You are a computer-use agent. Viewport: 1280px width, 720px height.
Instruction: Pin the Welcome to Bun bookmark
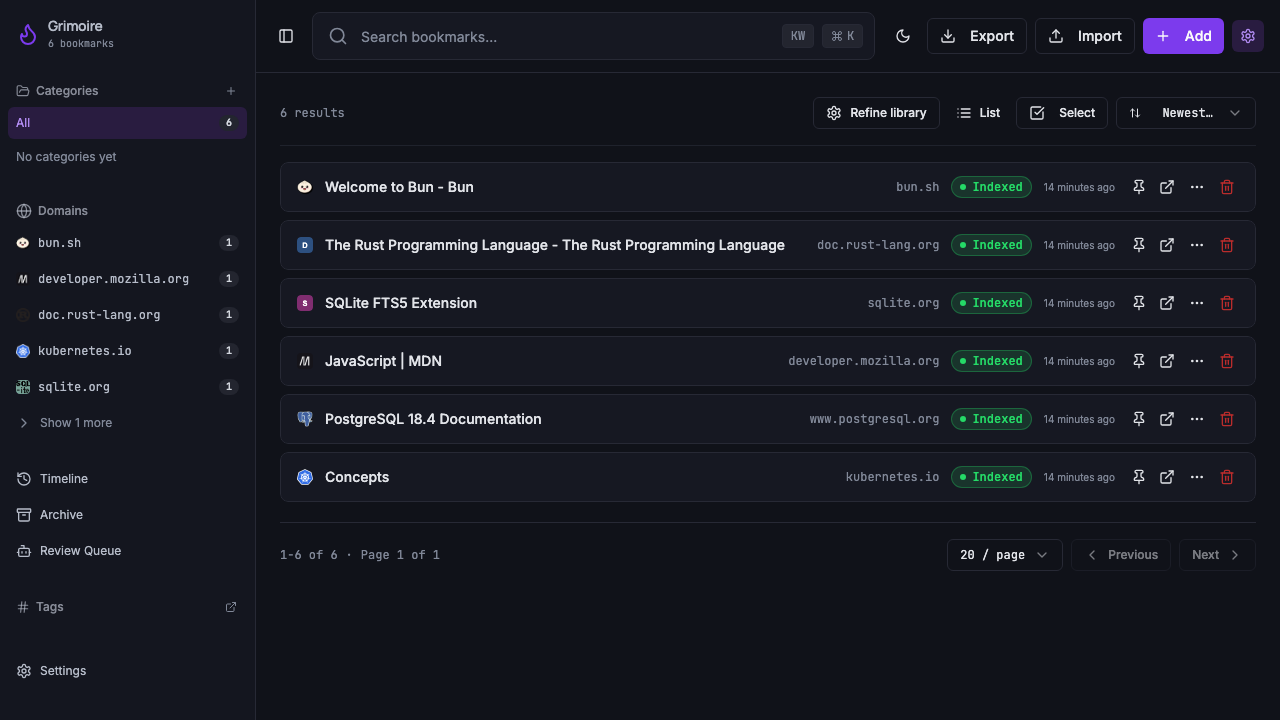click(1138, 187)
